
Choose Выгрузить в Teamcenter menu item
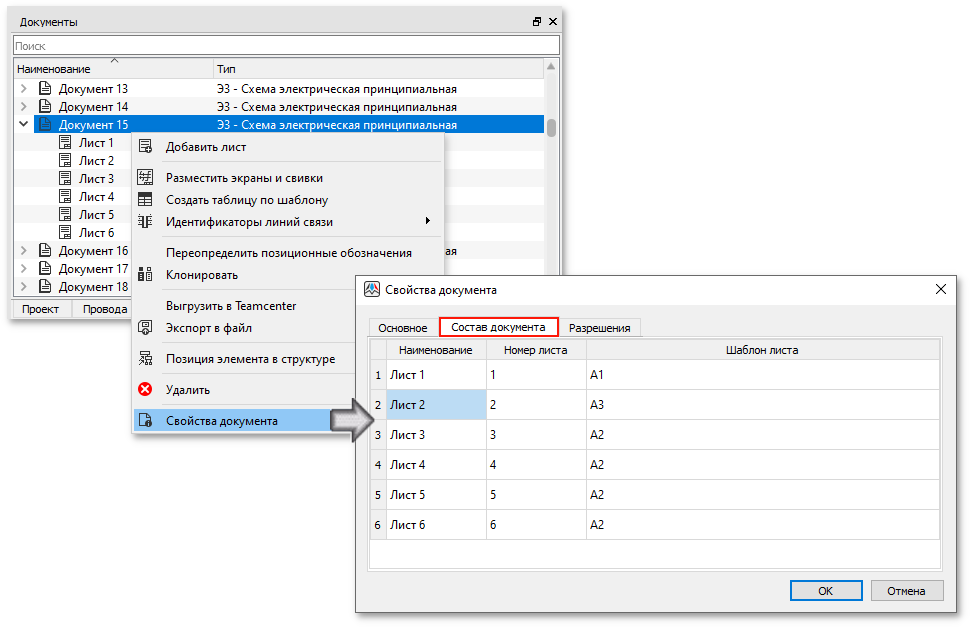coord(230,306)
